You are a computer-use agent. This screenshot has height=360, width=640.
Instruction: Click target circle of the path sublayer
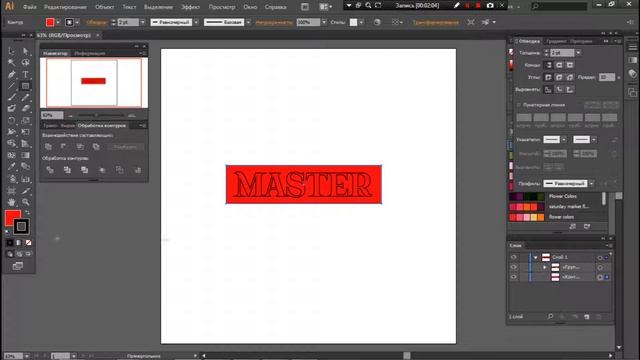pos(600,277)
